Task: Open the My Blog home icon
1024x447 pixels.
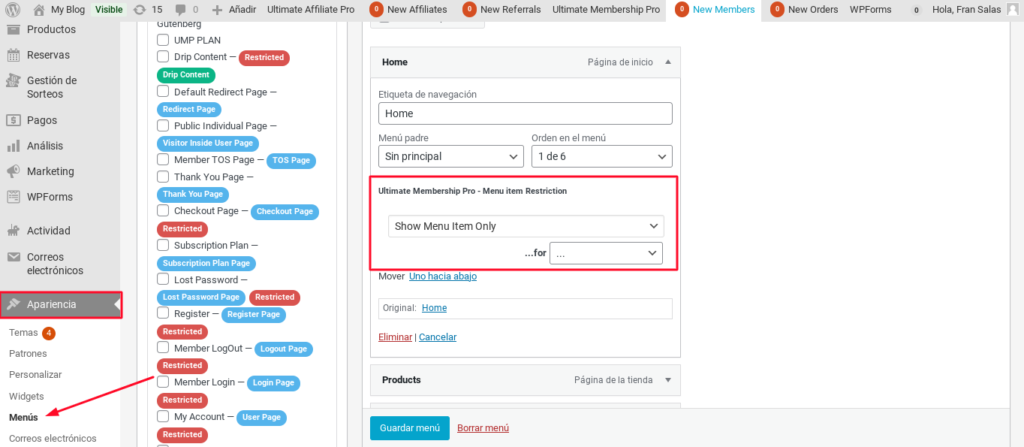Action: click(39, 10)
